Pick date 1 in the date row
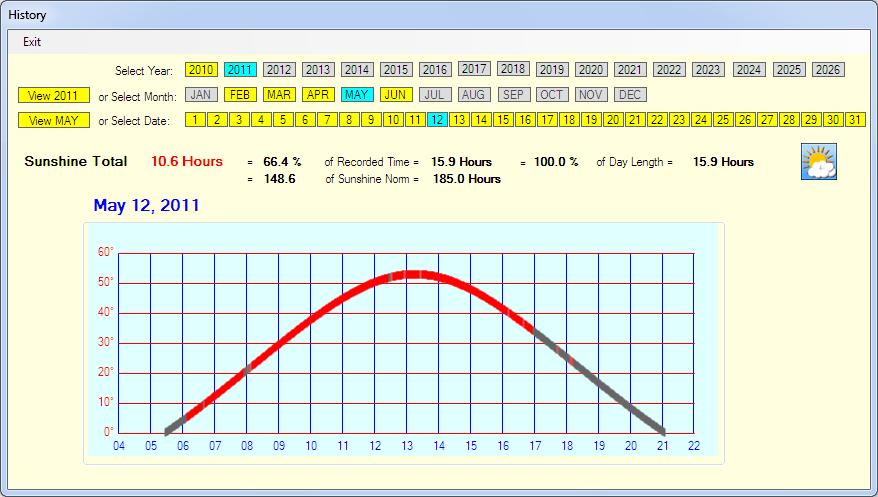The width and height of the screenshot is (878, 497). [x=195, y=120]
